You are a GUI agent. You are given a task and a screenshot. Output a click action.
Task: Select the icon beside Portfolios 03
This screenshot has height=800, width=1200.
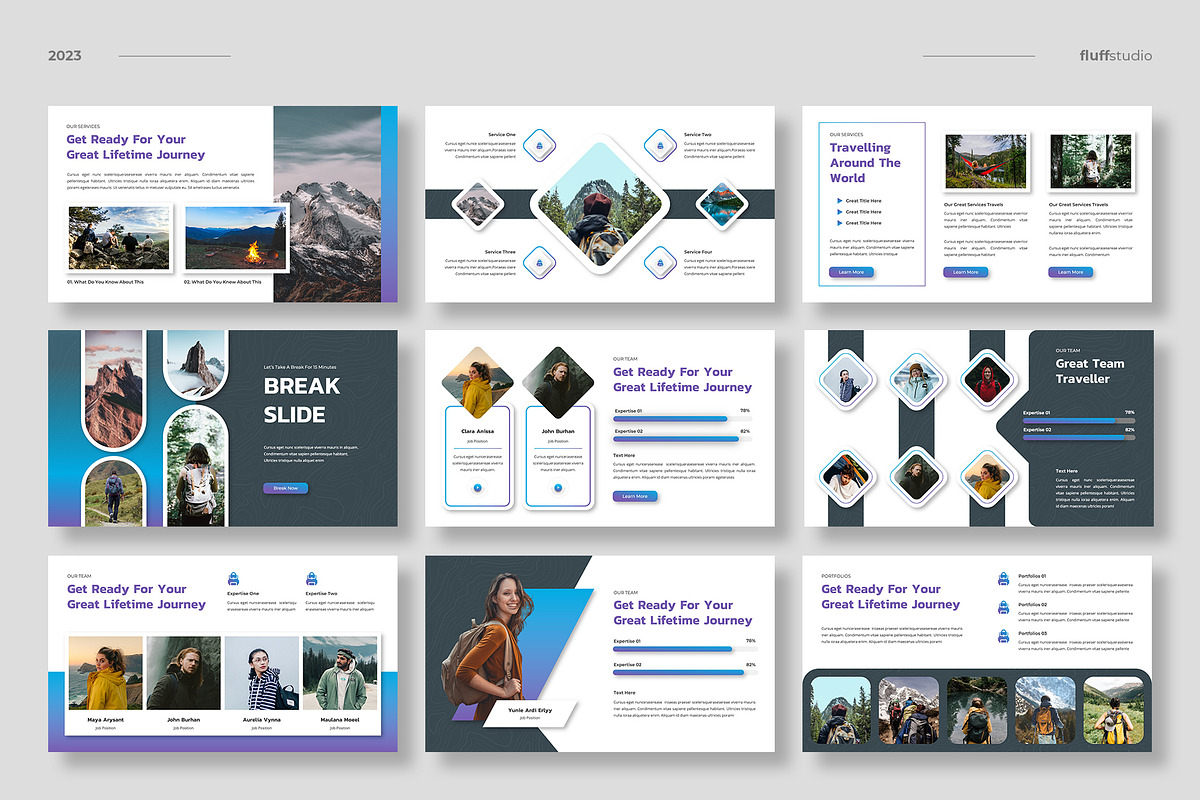[x=1003, y=636]
